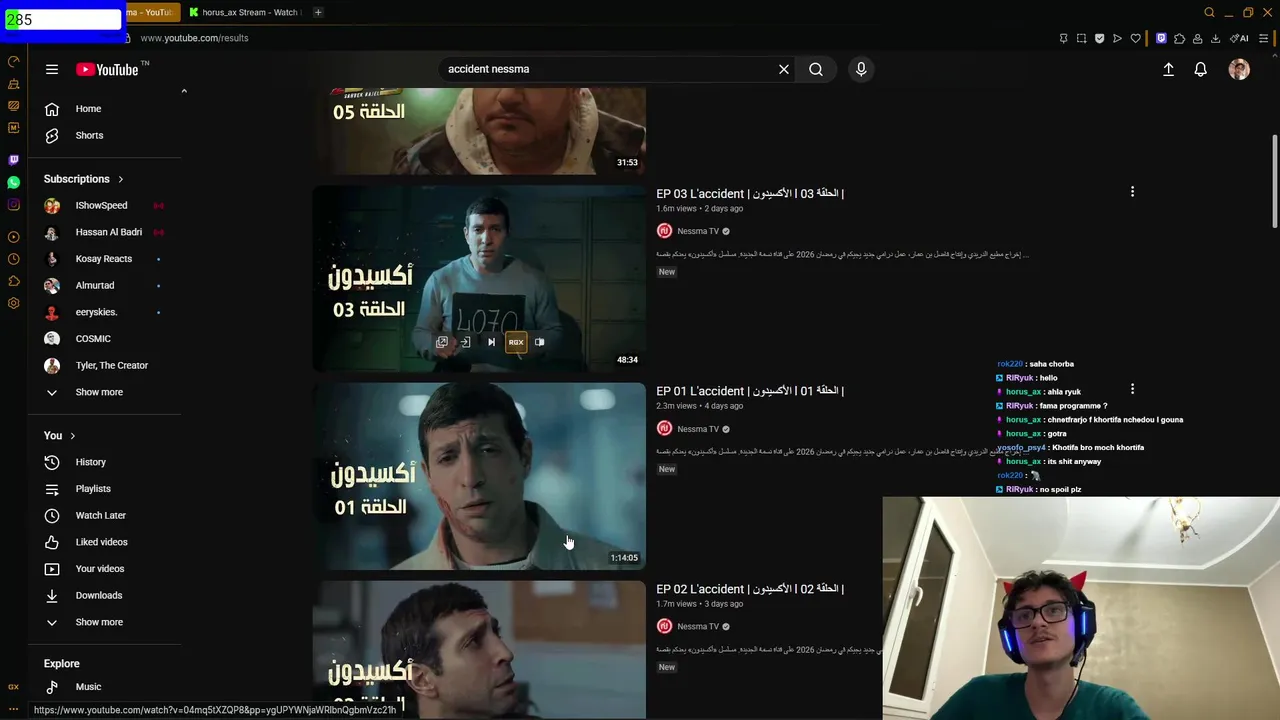Open Instagram in Opera sidebar
This screenshot has width=1280, height=720.
(x=13, y=205)
